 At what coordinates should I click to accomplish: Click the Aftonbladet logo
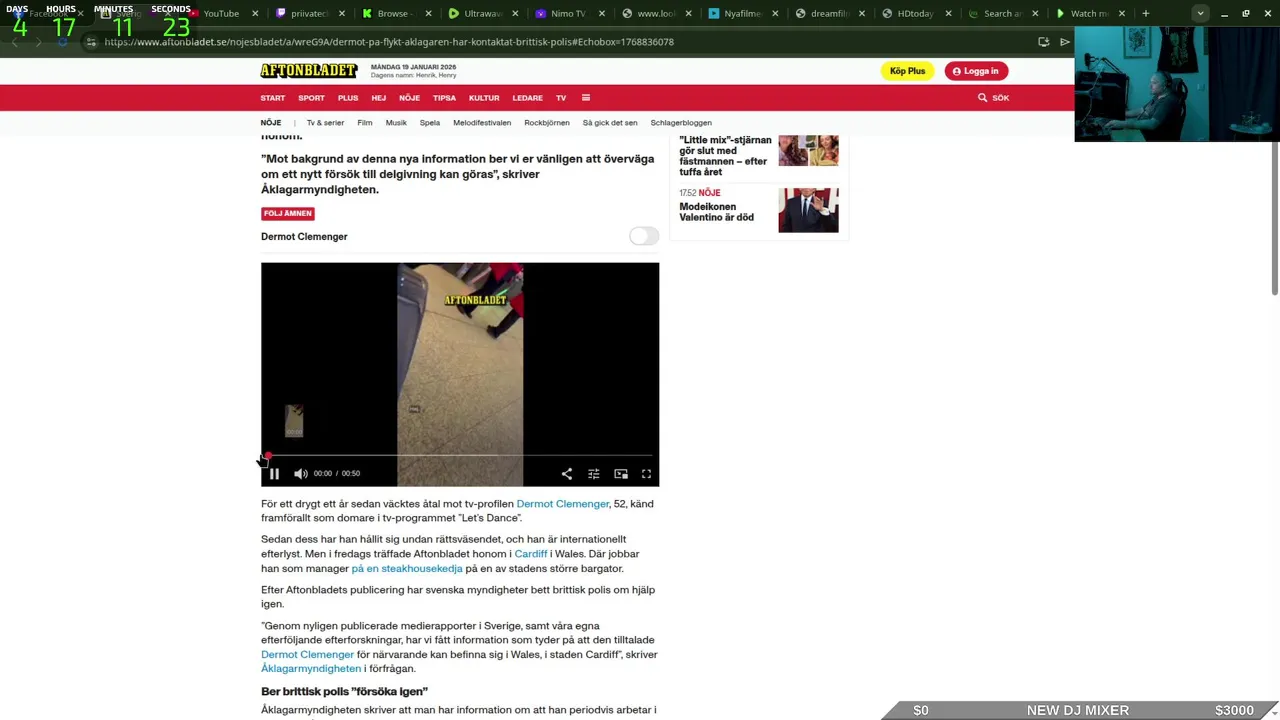[x=309, y=71]
